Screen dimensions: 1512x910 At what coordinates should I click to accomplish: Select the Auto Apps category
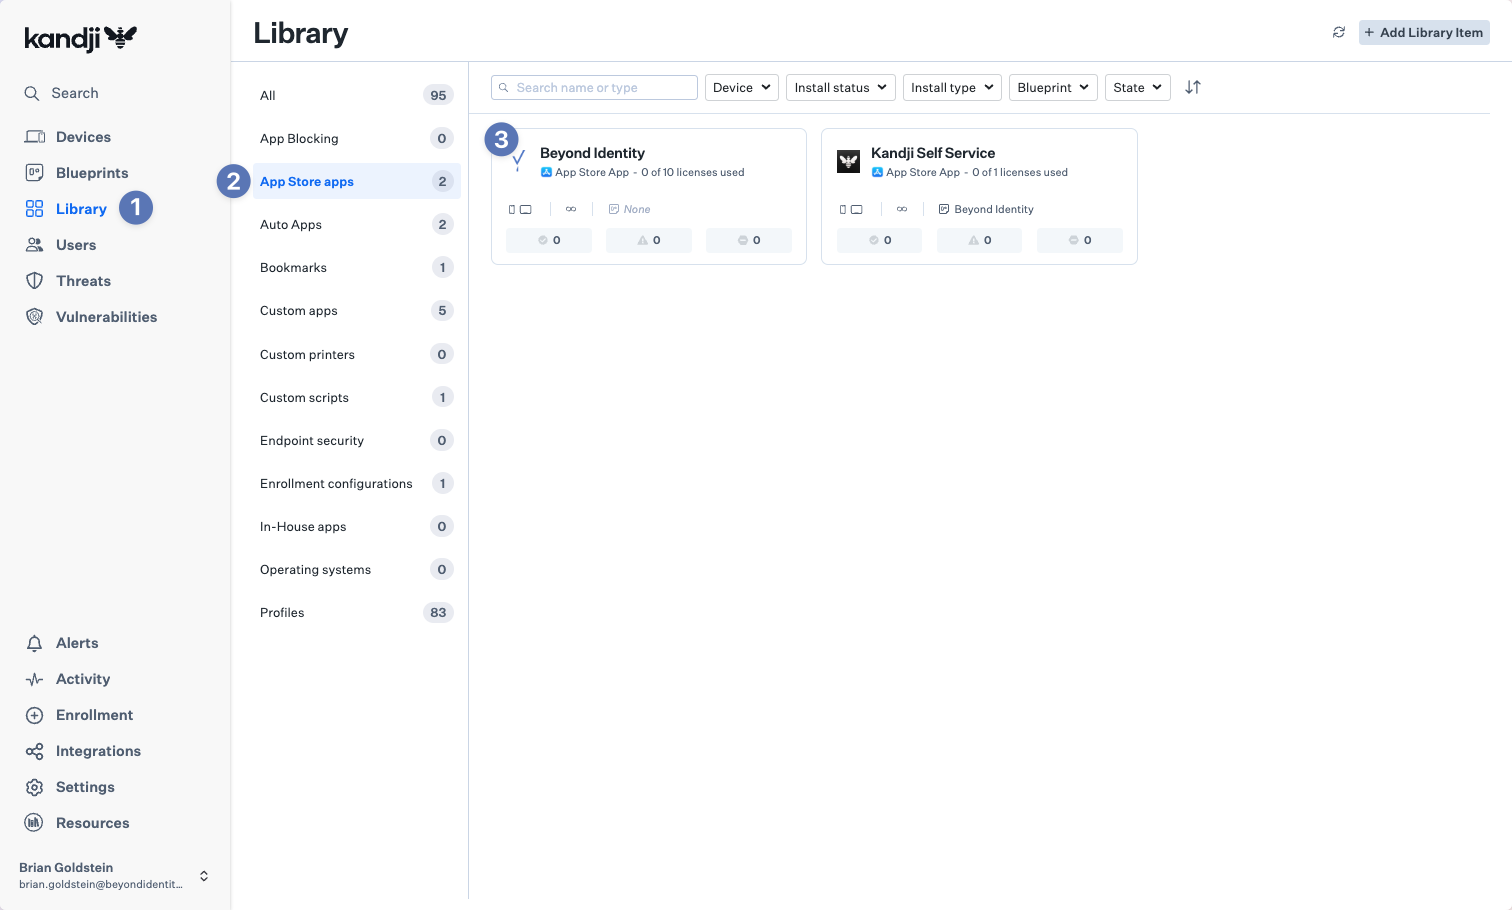tap(291, 225)
